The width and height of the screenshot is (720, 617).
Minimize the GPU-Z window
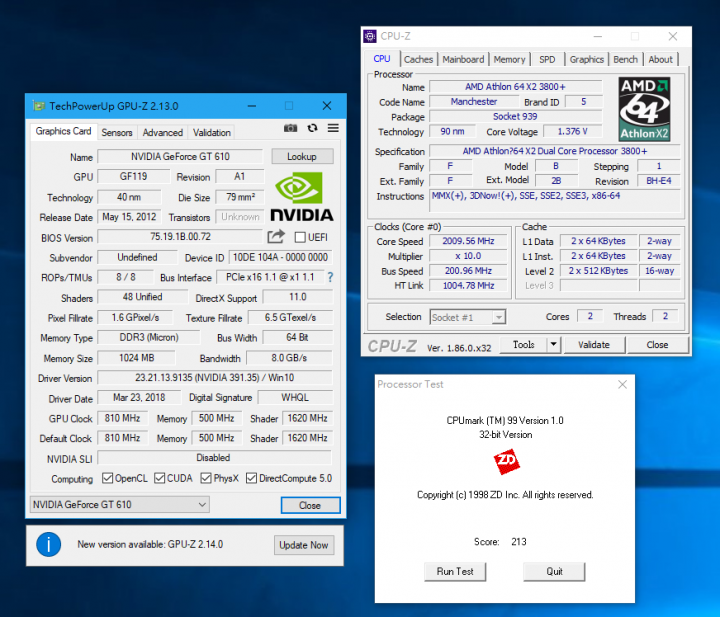tap(252, 106)
